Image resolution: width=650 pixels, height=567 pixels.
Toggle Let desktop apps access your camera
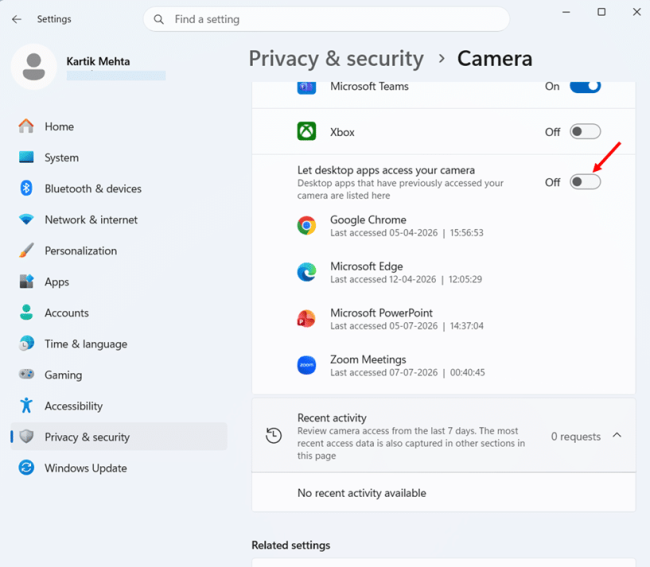(585, 182)
